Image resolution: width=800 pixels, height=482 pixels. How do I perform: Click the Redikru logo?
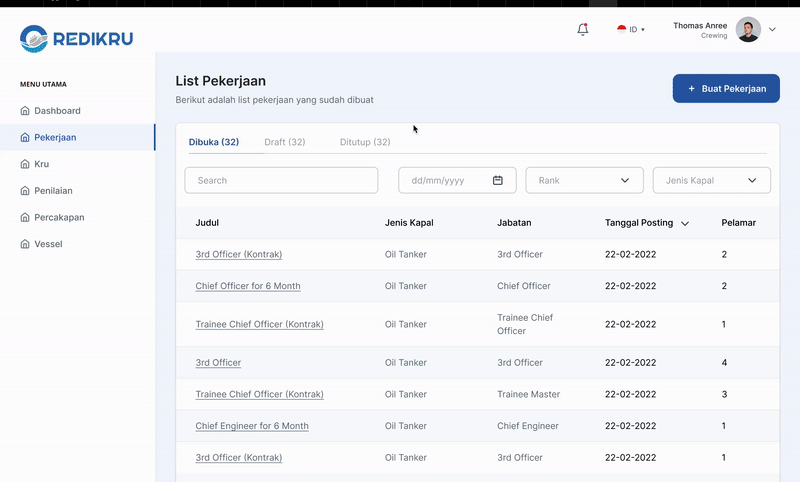[77, 38]
